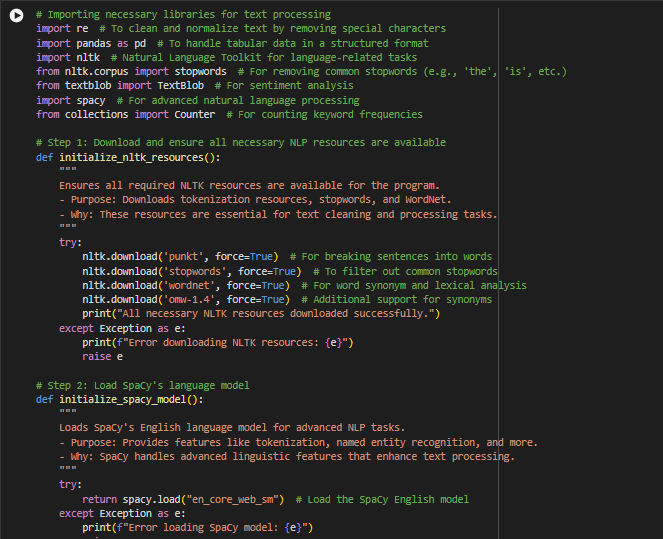Image resolution: width=663 pixels, height=539 pixels.
Task: Click 'import pandas as pd' line
Action: (232, 44)
